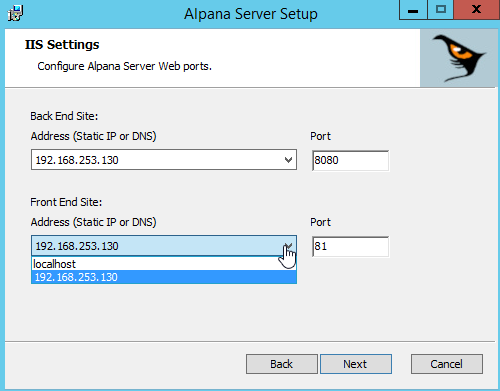
Task: Maximize the setup window
Action: click(441, 10)
